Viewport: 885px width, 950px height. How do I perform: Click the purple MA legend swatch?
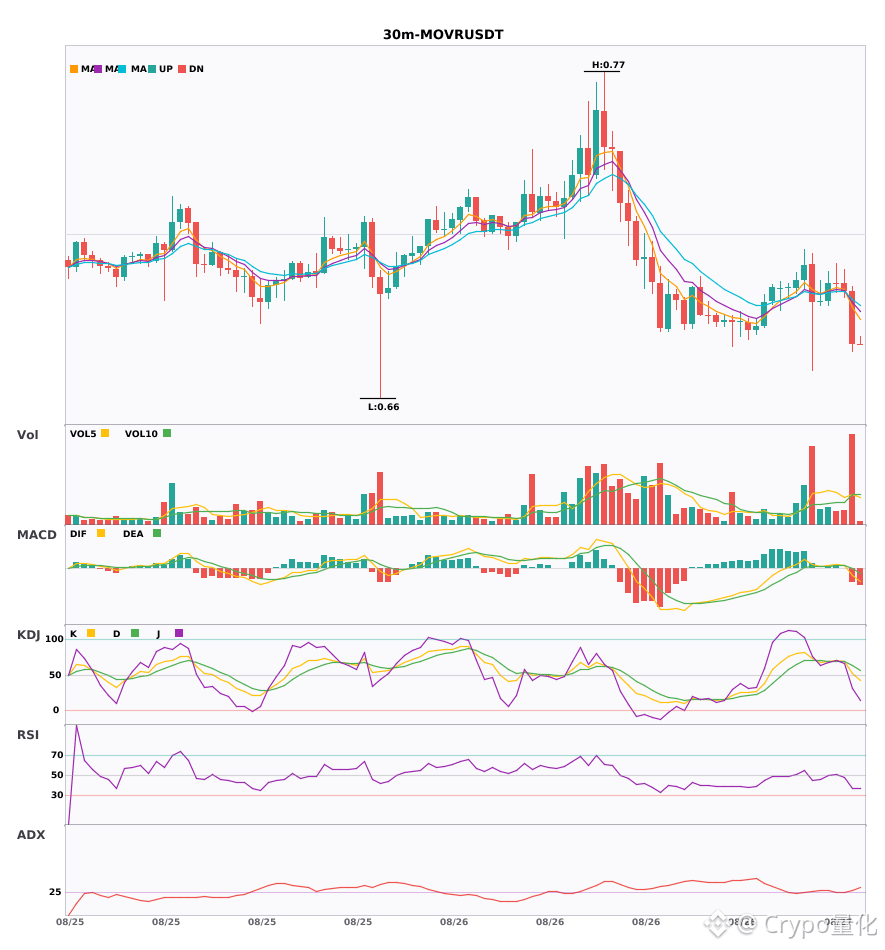click(x=98, y=69)
